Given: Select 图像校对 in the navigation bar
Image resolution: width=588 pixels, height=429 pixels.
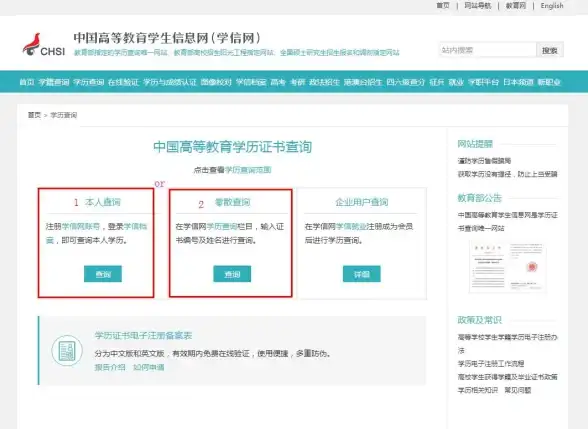Looking at the screenshot, I should (x=216, y=82).
